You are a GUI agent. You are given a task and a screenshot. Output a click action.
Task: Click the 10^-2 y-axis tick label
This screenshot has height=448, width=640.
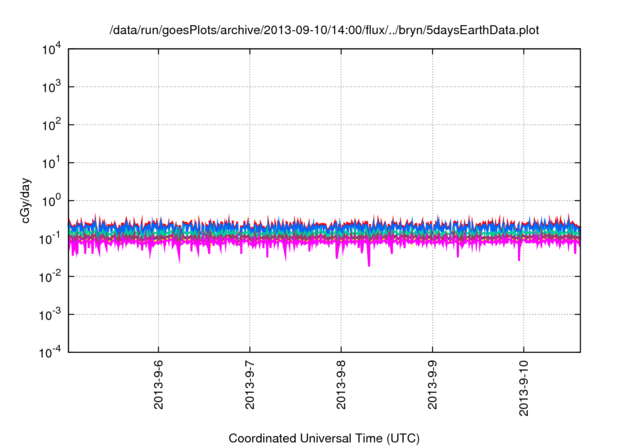pyautogui.click(x=50, y=277)
